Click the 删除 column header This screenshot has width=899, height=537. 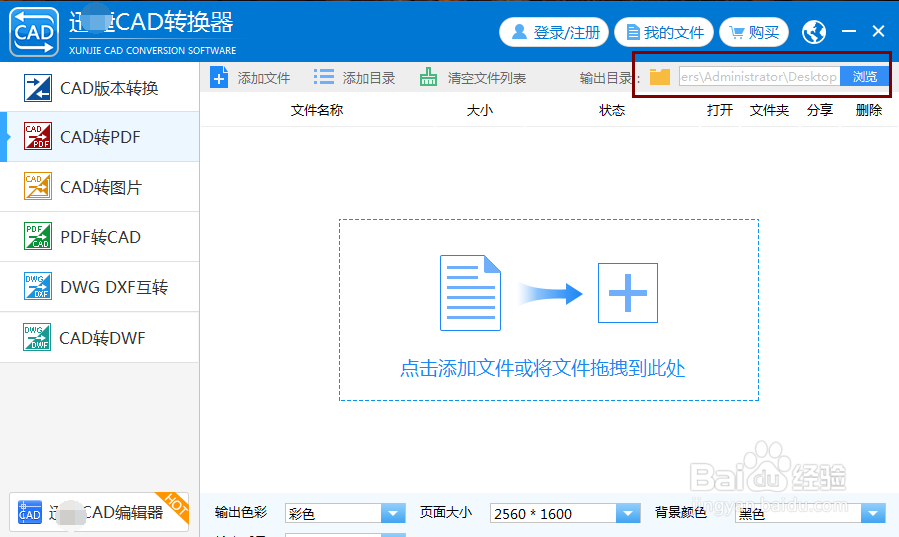[x=869, y=110]
